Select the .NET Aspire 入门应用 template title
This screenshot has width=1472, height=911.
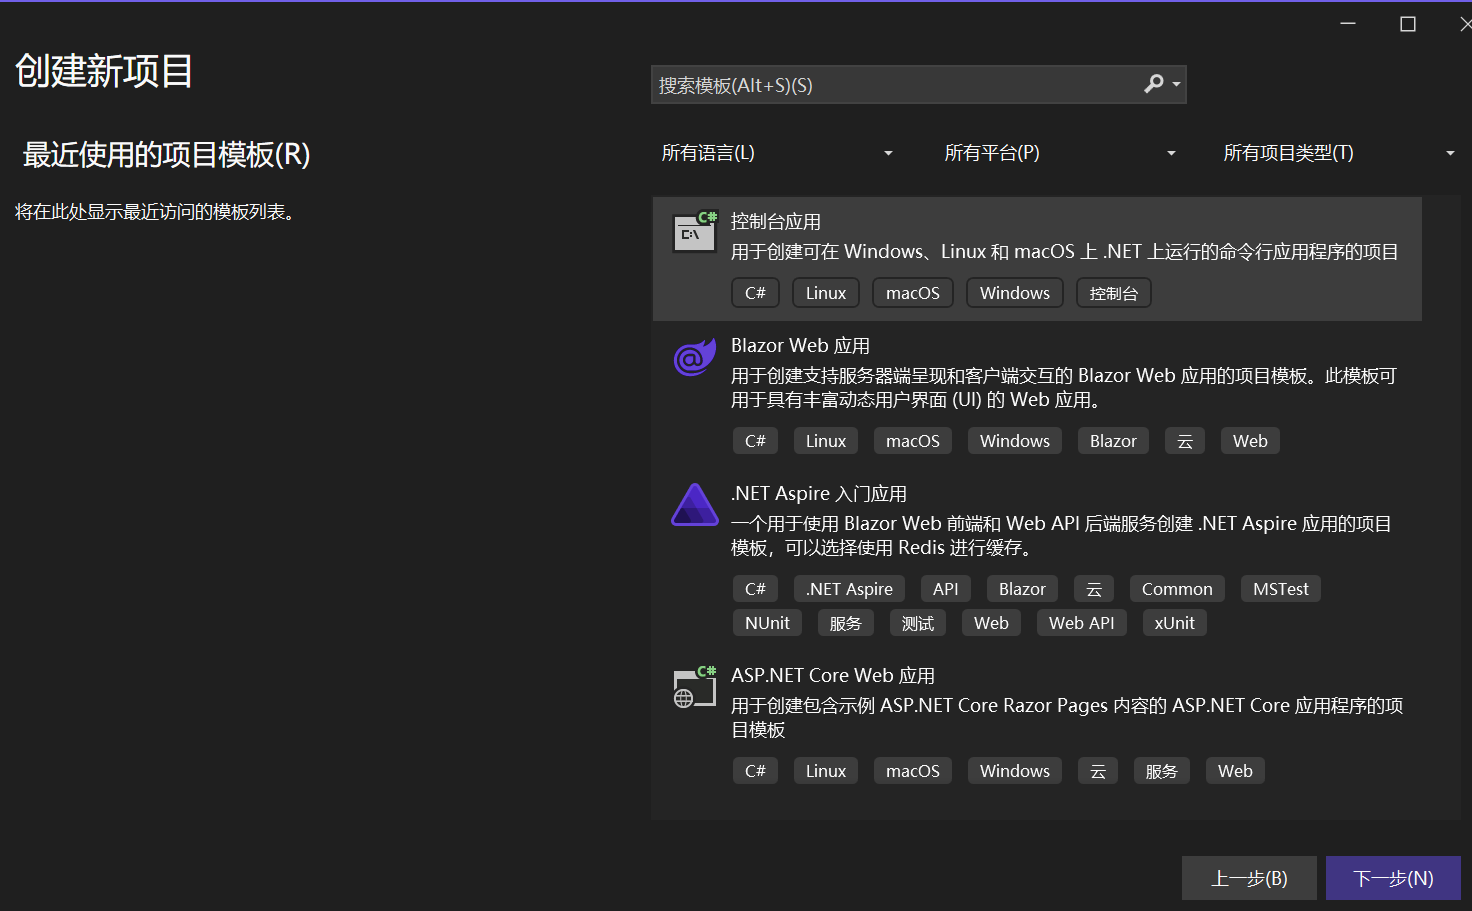click(x=819, y=494)
